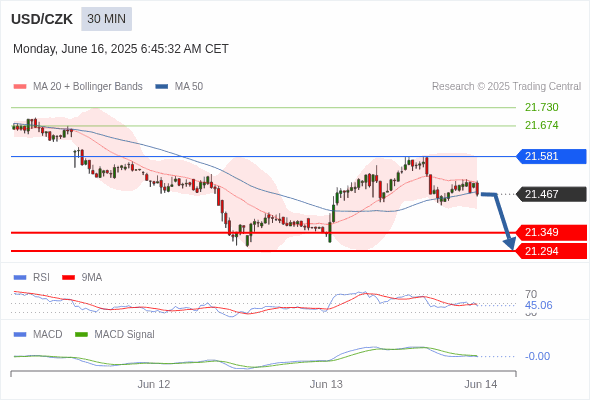This screenshot has width=590, height=400.
Task: Click the green 21.674 resistance label
Action: point(541,125)
